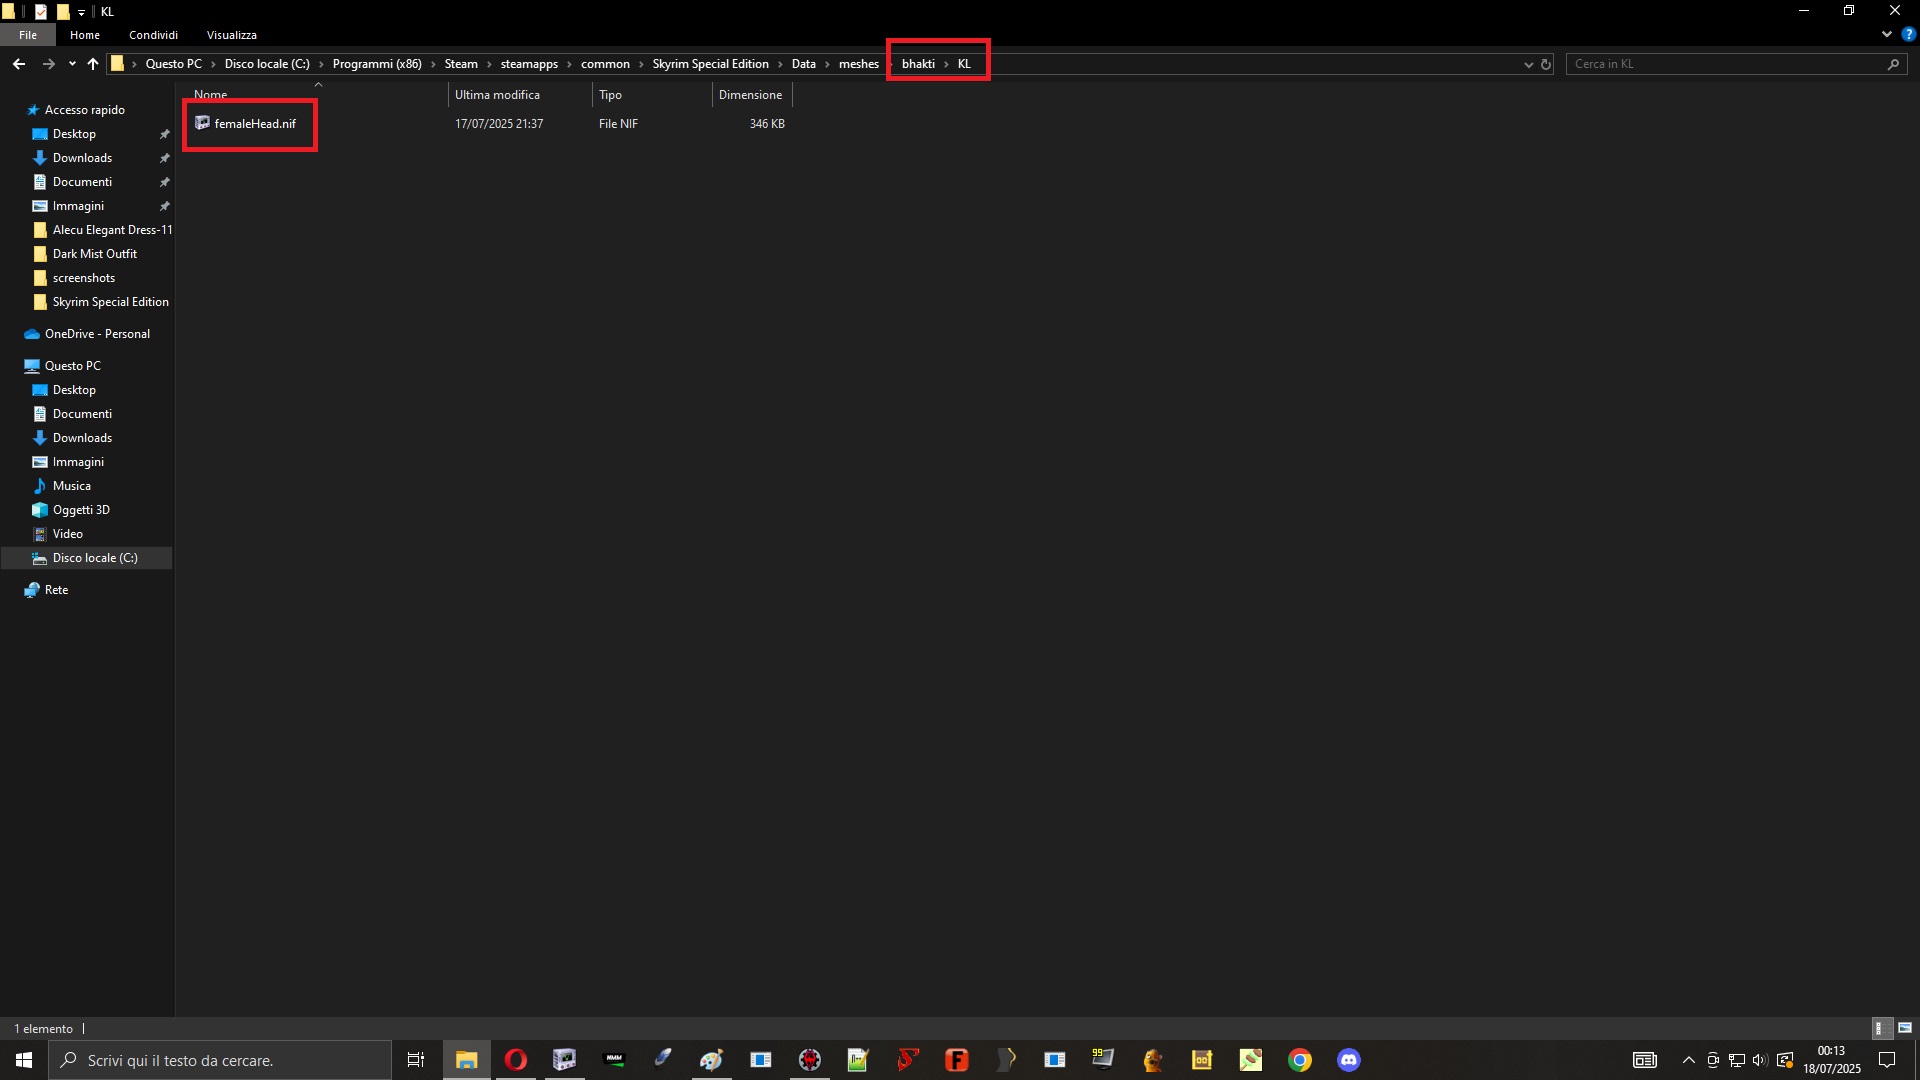Open Opera browser from the taskbar

516,1060
